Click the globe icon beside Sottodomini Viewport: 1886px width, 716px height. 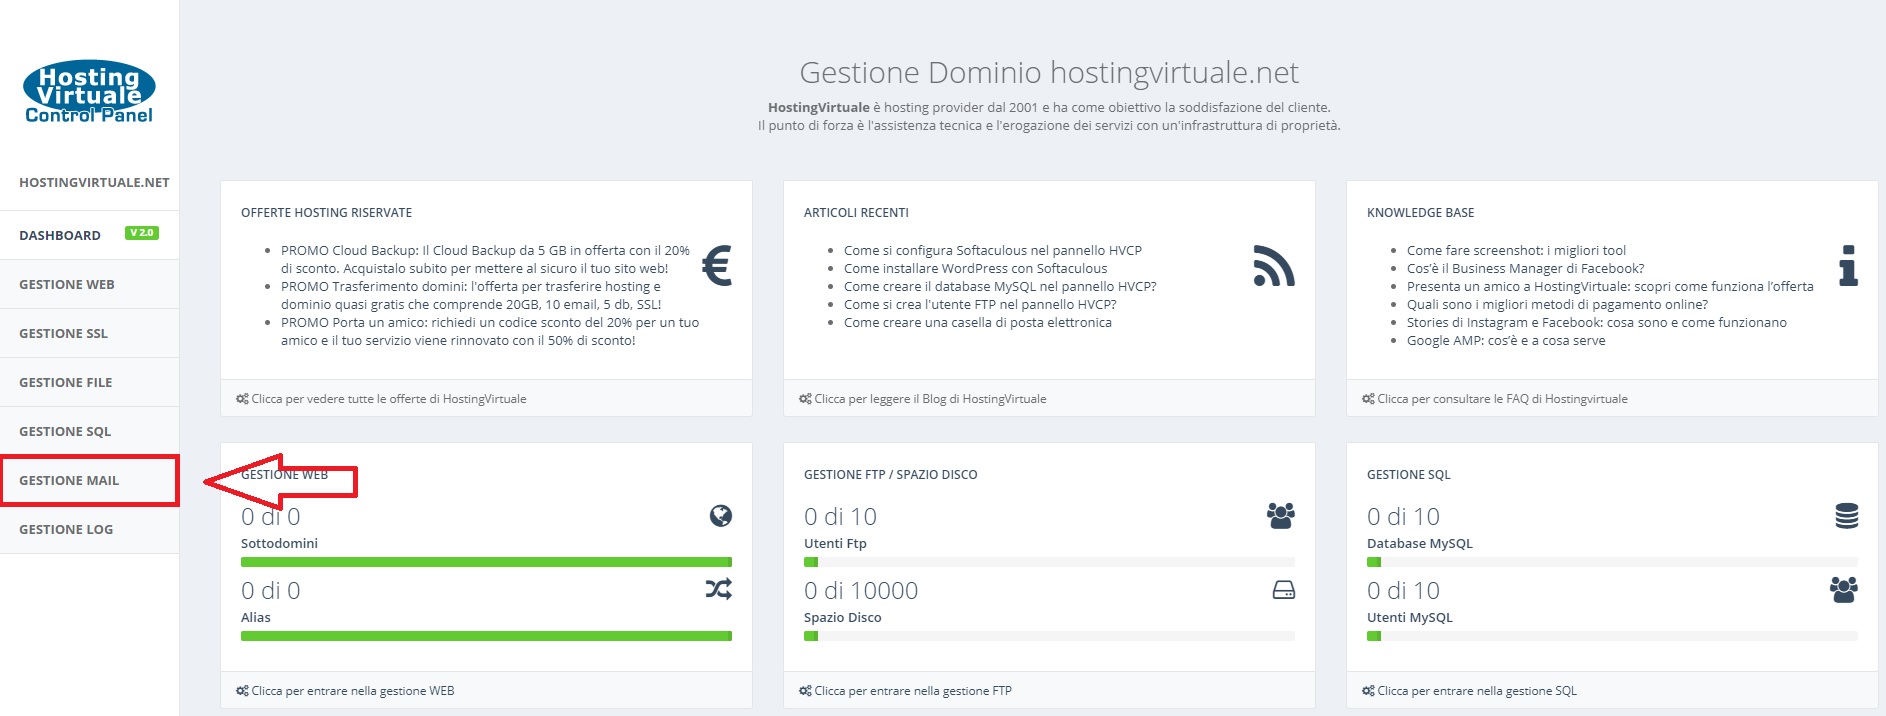(x=721, y=516)
